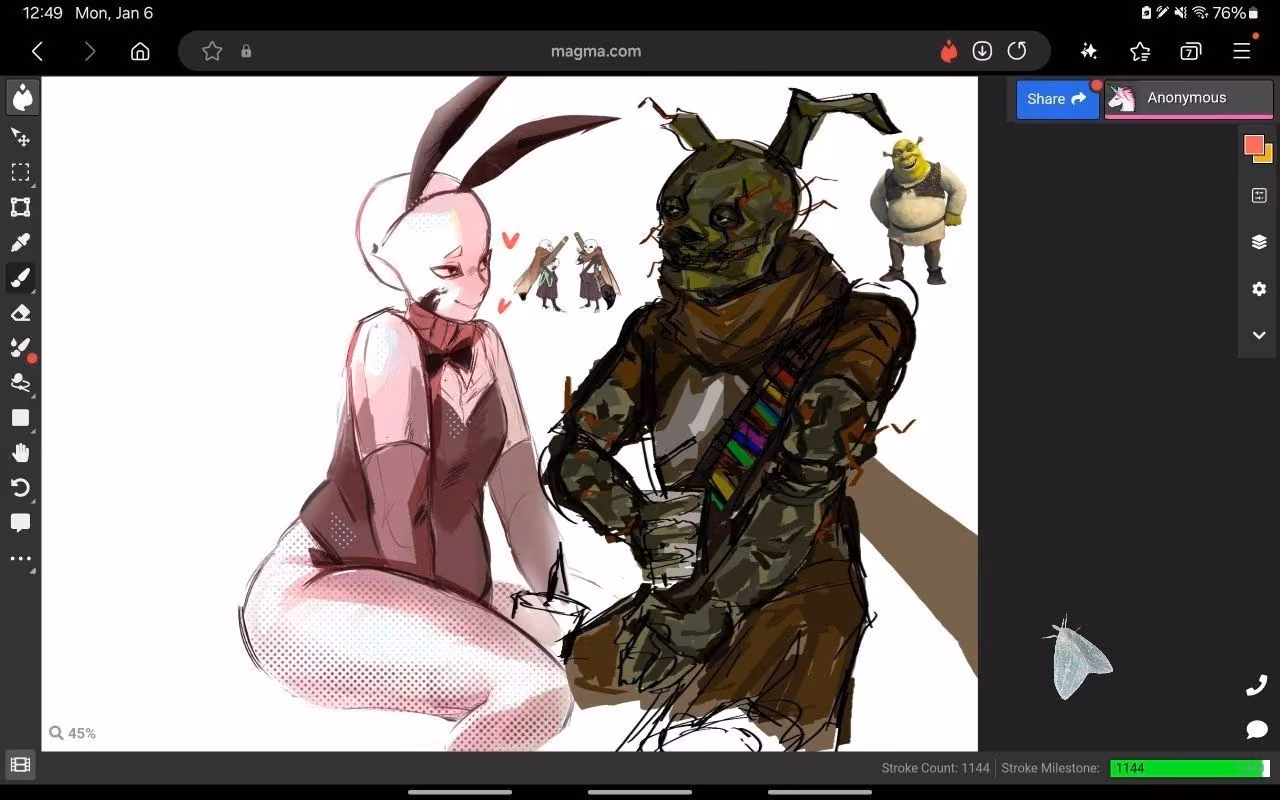1280x800 pixels.
Task: Click the undo rotate arrow icon
Action: point(21,488)
